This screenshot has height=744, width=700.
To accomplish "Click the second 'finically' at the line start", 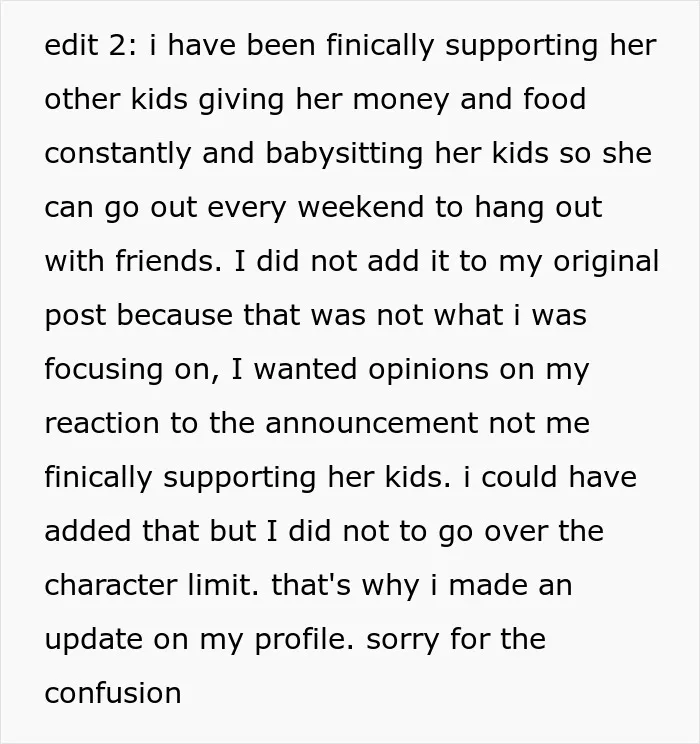I will tap(98, 479).
